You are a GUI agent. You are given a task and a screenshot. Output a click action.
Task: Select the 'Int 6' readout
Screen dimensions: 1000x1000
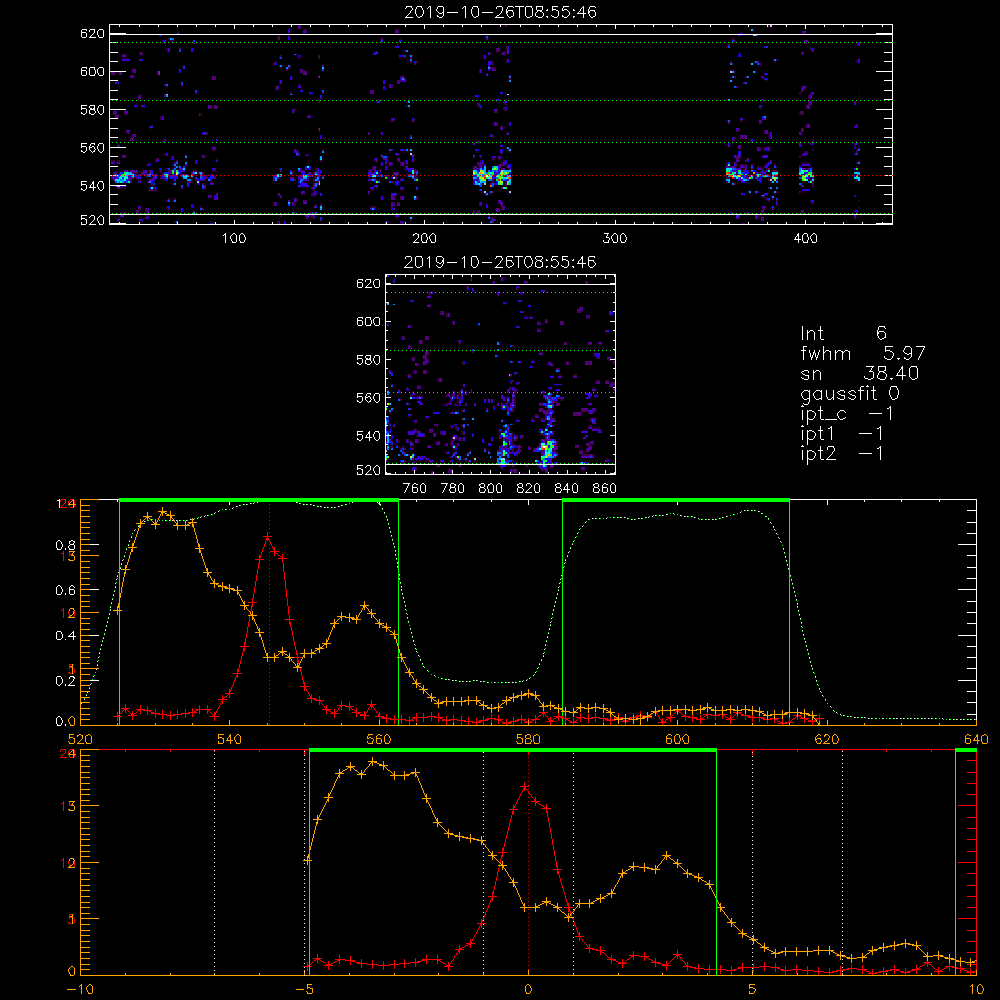tap(843, 333)
